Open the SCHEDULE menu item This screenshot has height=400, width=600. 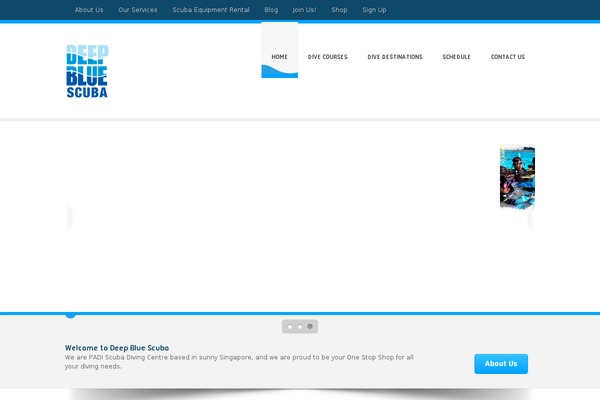[457, 57]
